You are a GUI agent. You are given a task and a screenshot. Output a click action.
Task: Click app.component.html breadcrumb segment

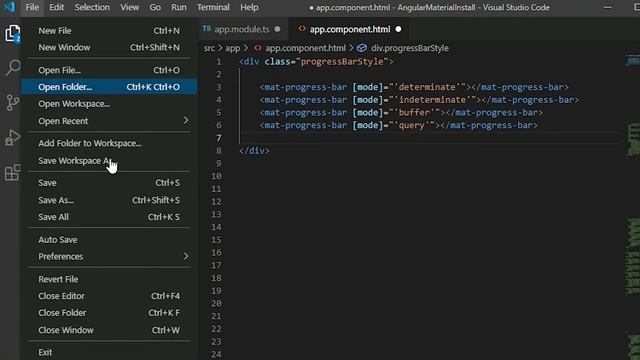pyautogui.click(x=305, y=48)
